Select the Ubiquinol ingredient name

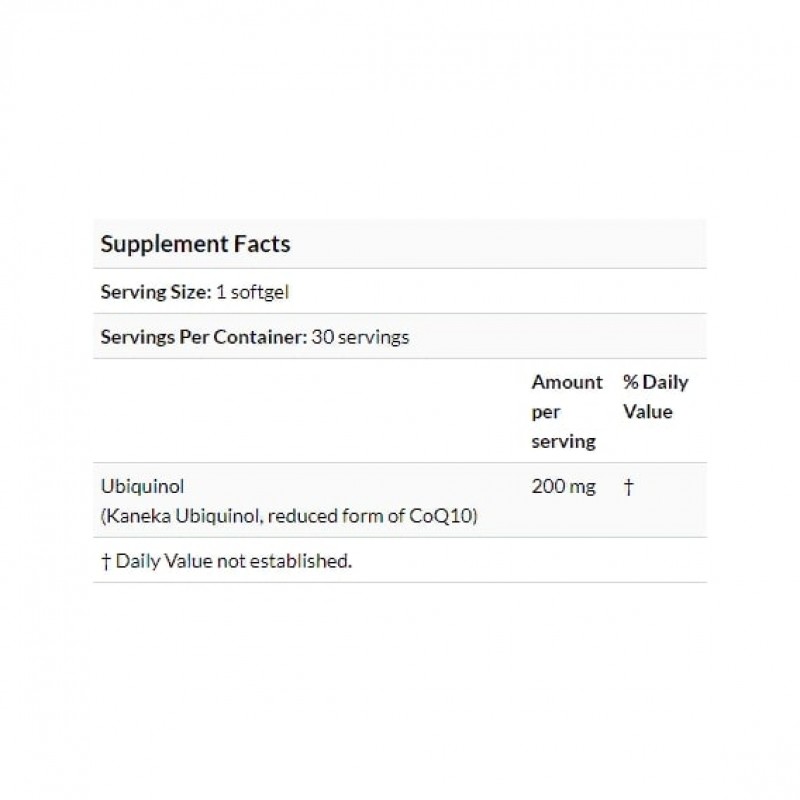137,488
